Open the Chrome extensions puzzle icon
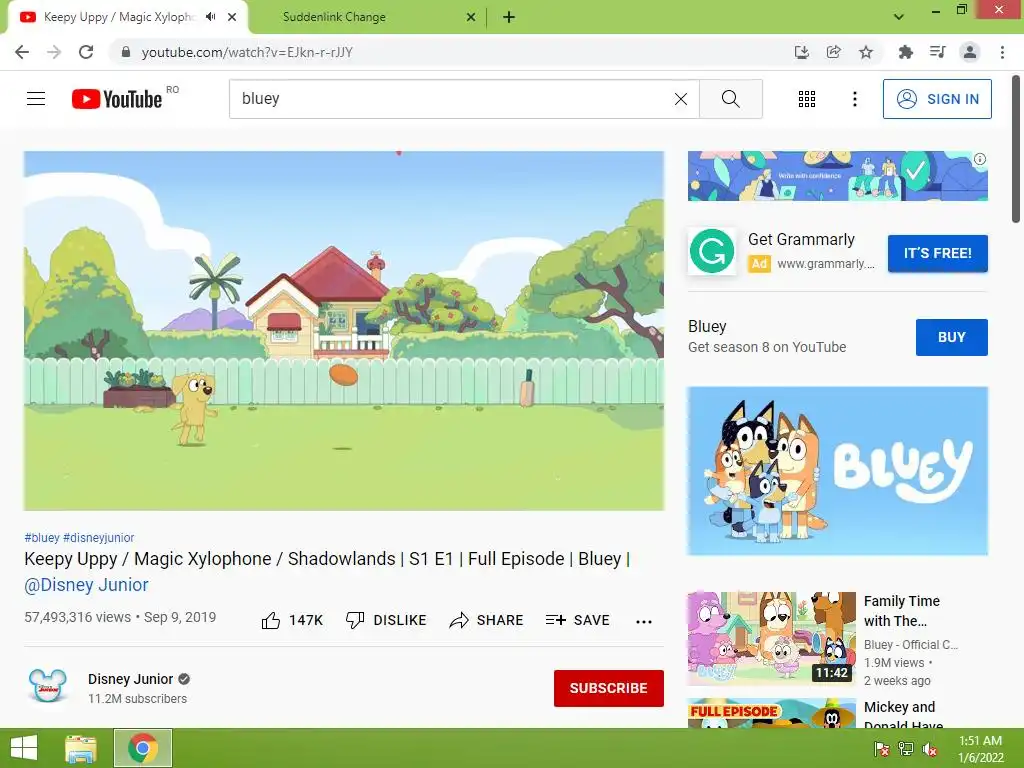This screenshot has width=1024, height=768. click(905, 52)
